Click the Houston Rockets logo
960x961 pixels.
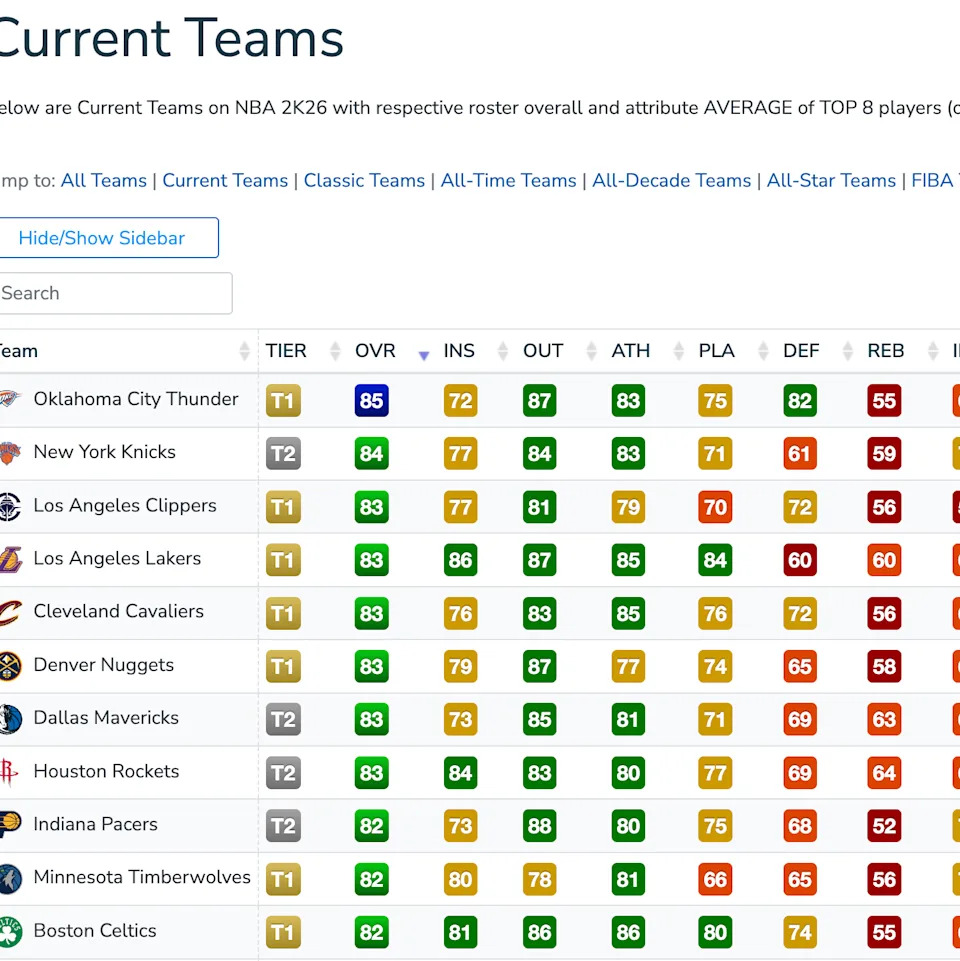pos(10,772)
